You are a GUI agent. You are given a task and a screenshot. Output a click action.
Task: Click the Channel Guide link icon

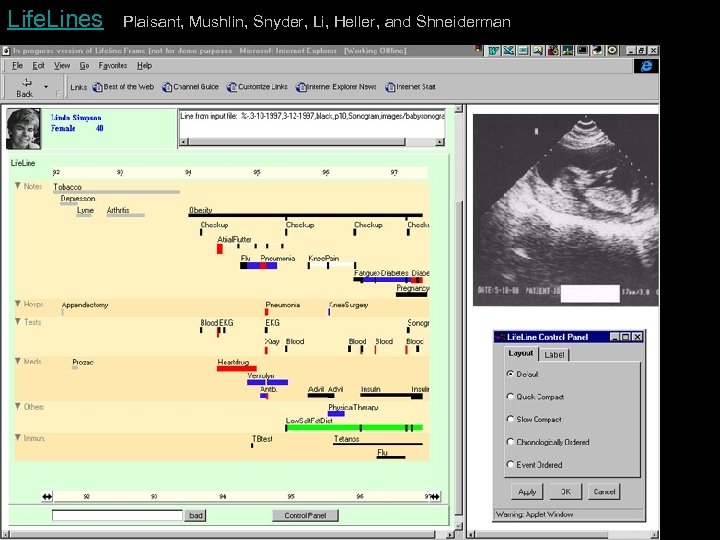(167, 87)
